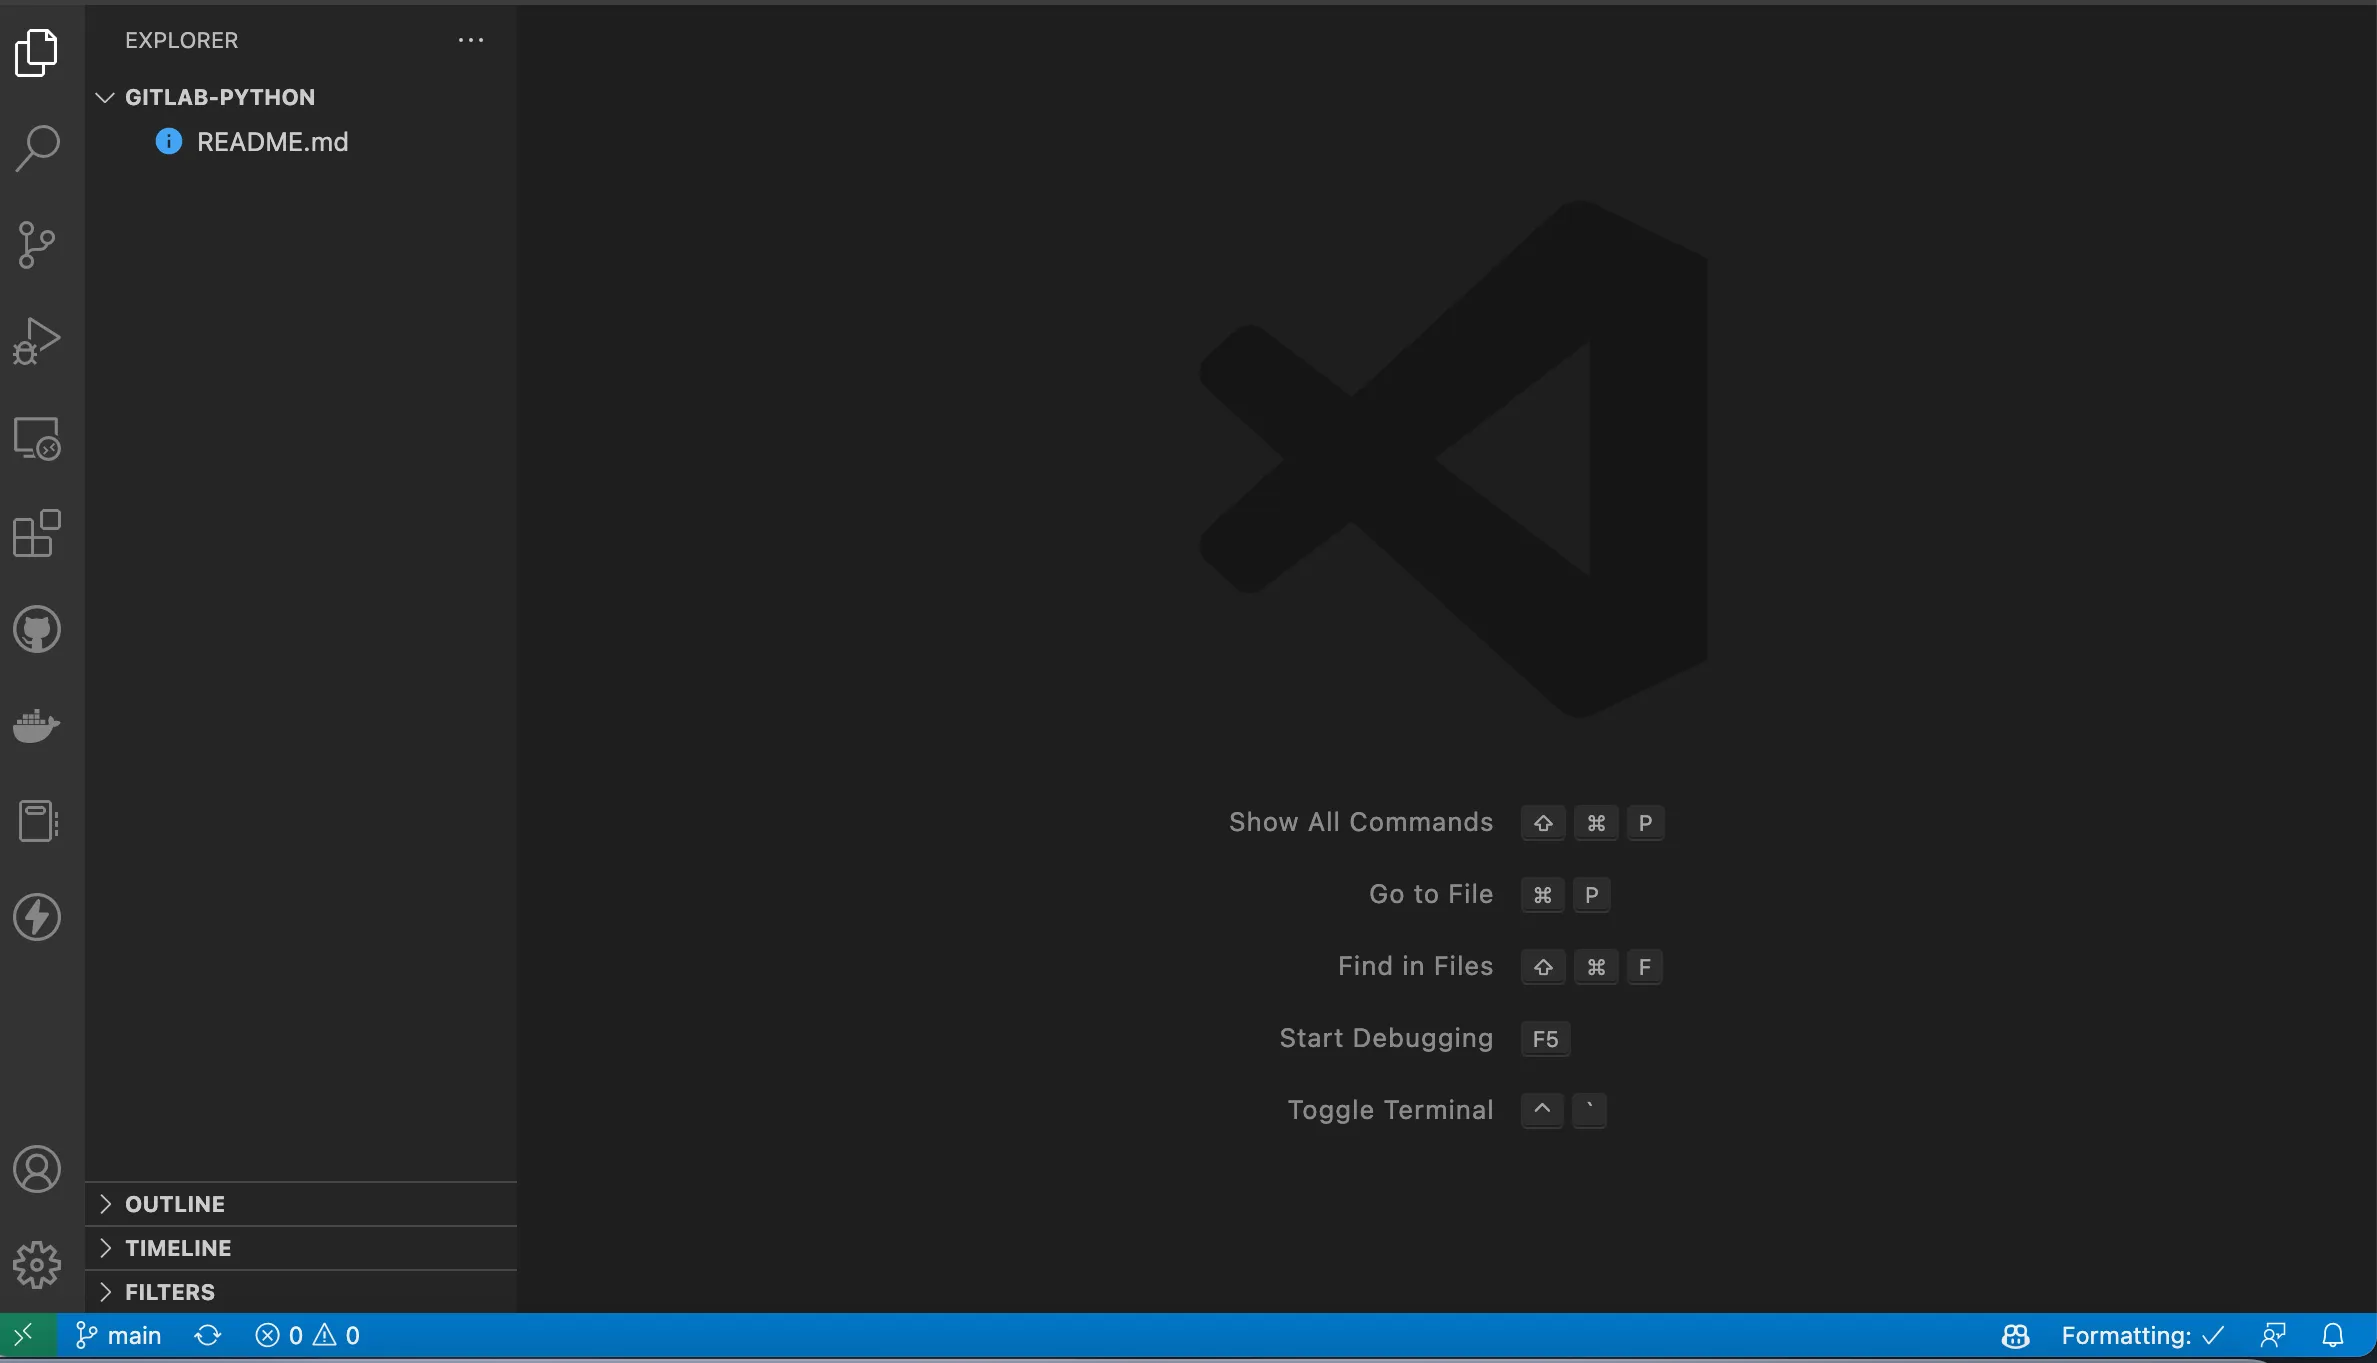Click the feedback icon in status bar

click(2273, 1335)
